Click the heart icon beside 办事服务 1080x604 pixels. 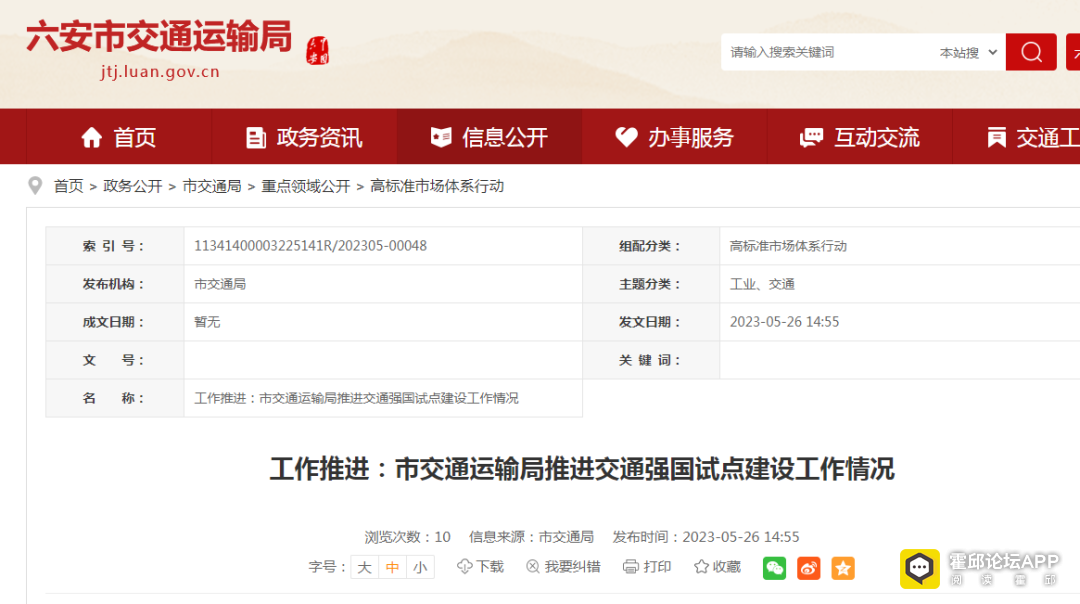626,137
